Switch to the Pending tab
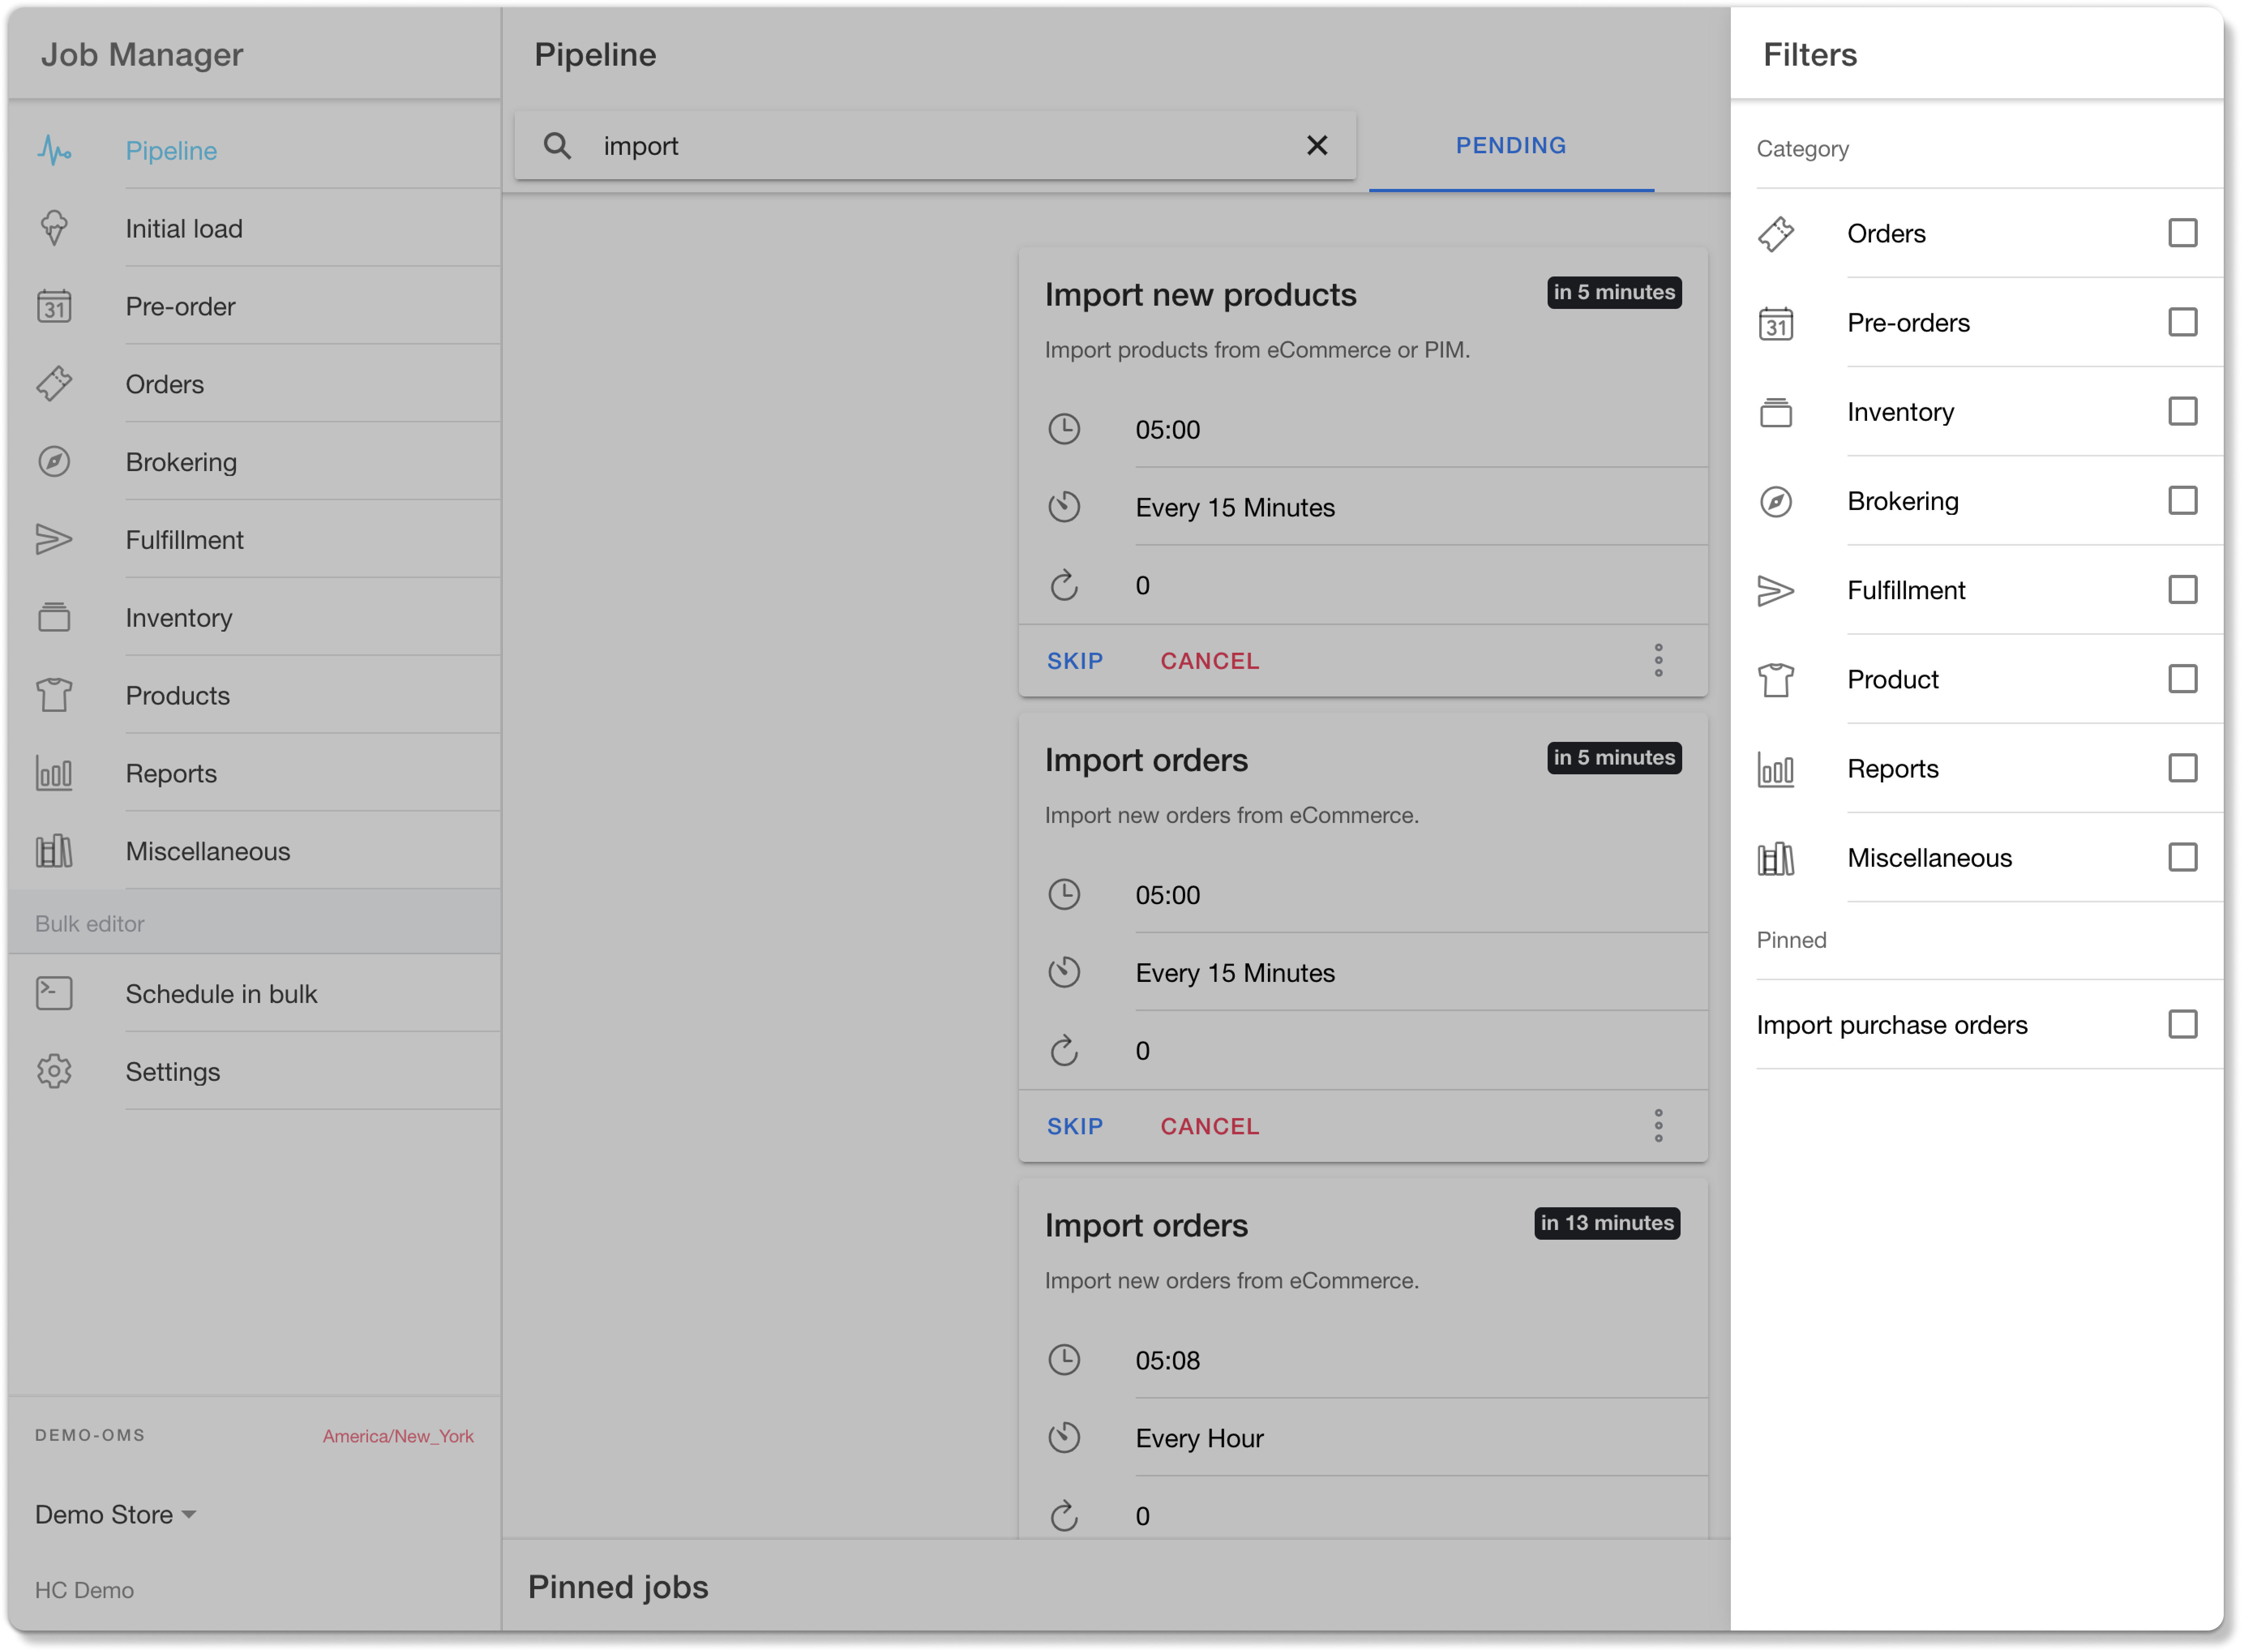 coord(1510,146)
